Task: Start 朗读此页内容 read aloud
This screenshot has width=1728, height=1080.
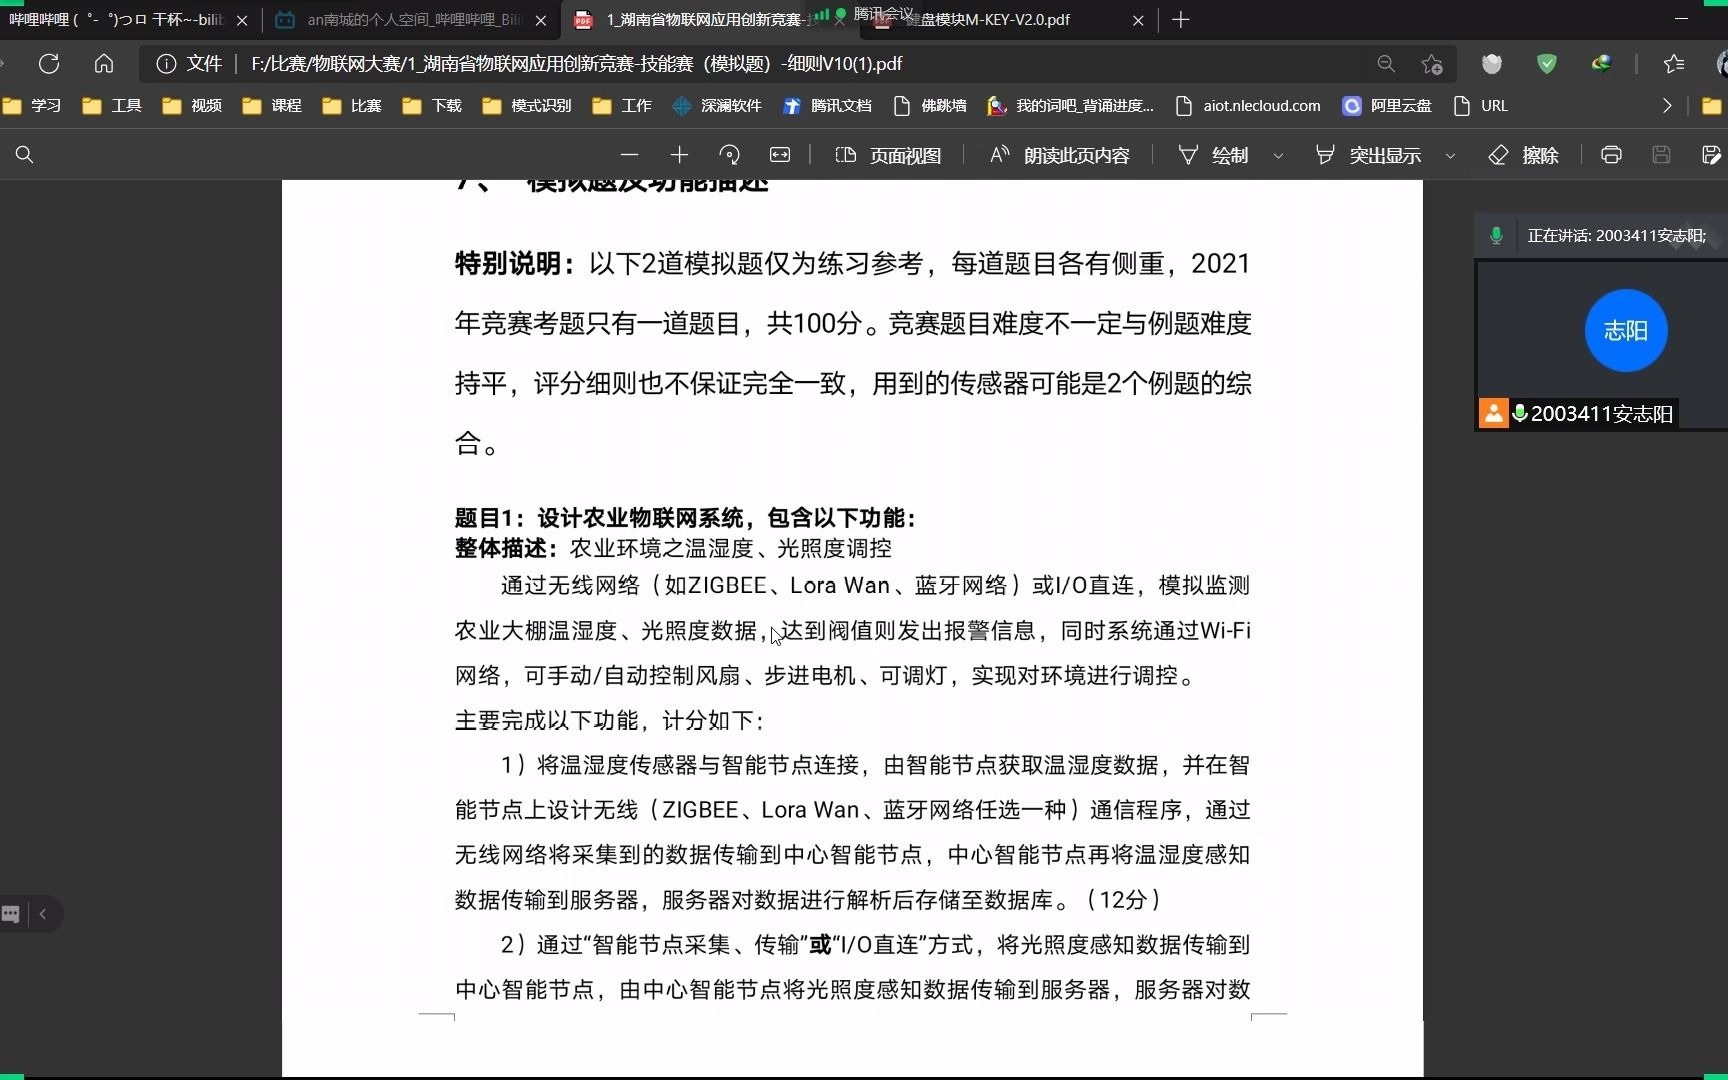Action: pyautogui.click(x=1059, y=155)
